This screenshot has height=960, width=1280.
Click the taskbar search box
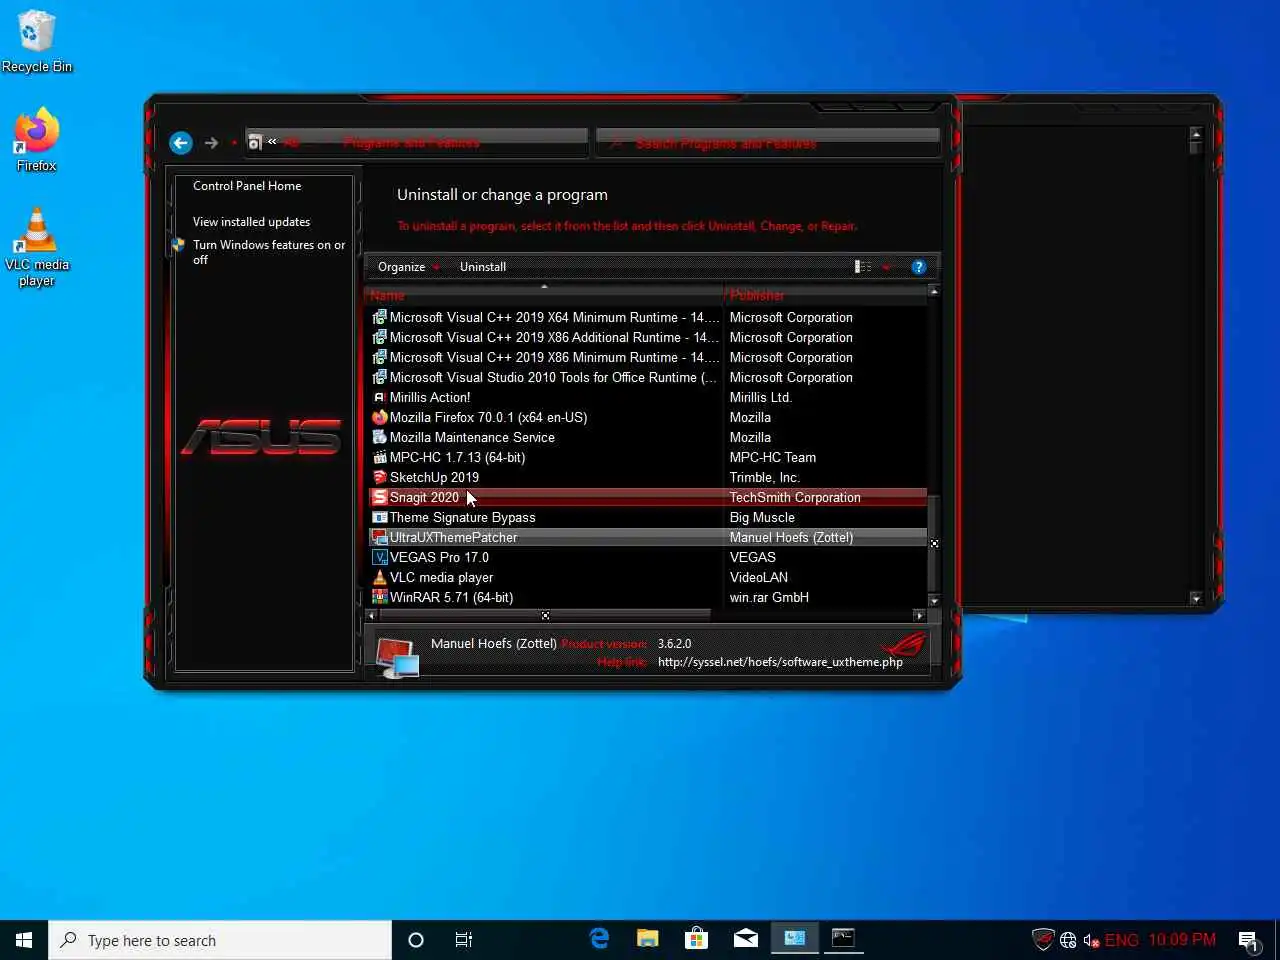click(x=220, y=940)
